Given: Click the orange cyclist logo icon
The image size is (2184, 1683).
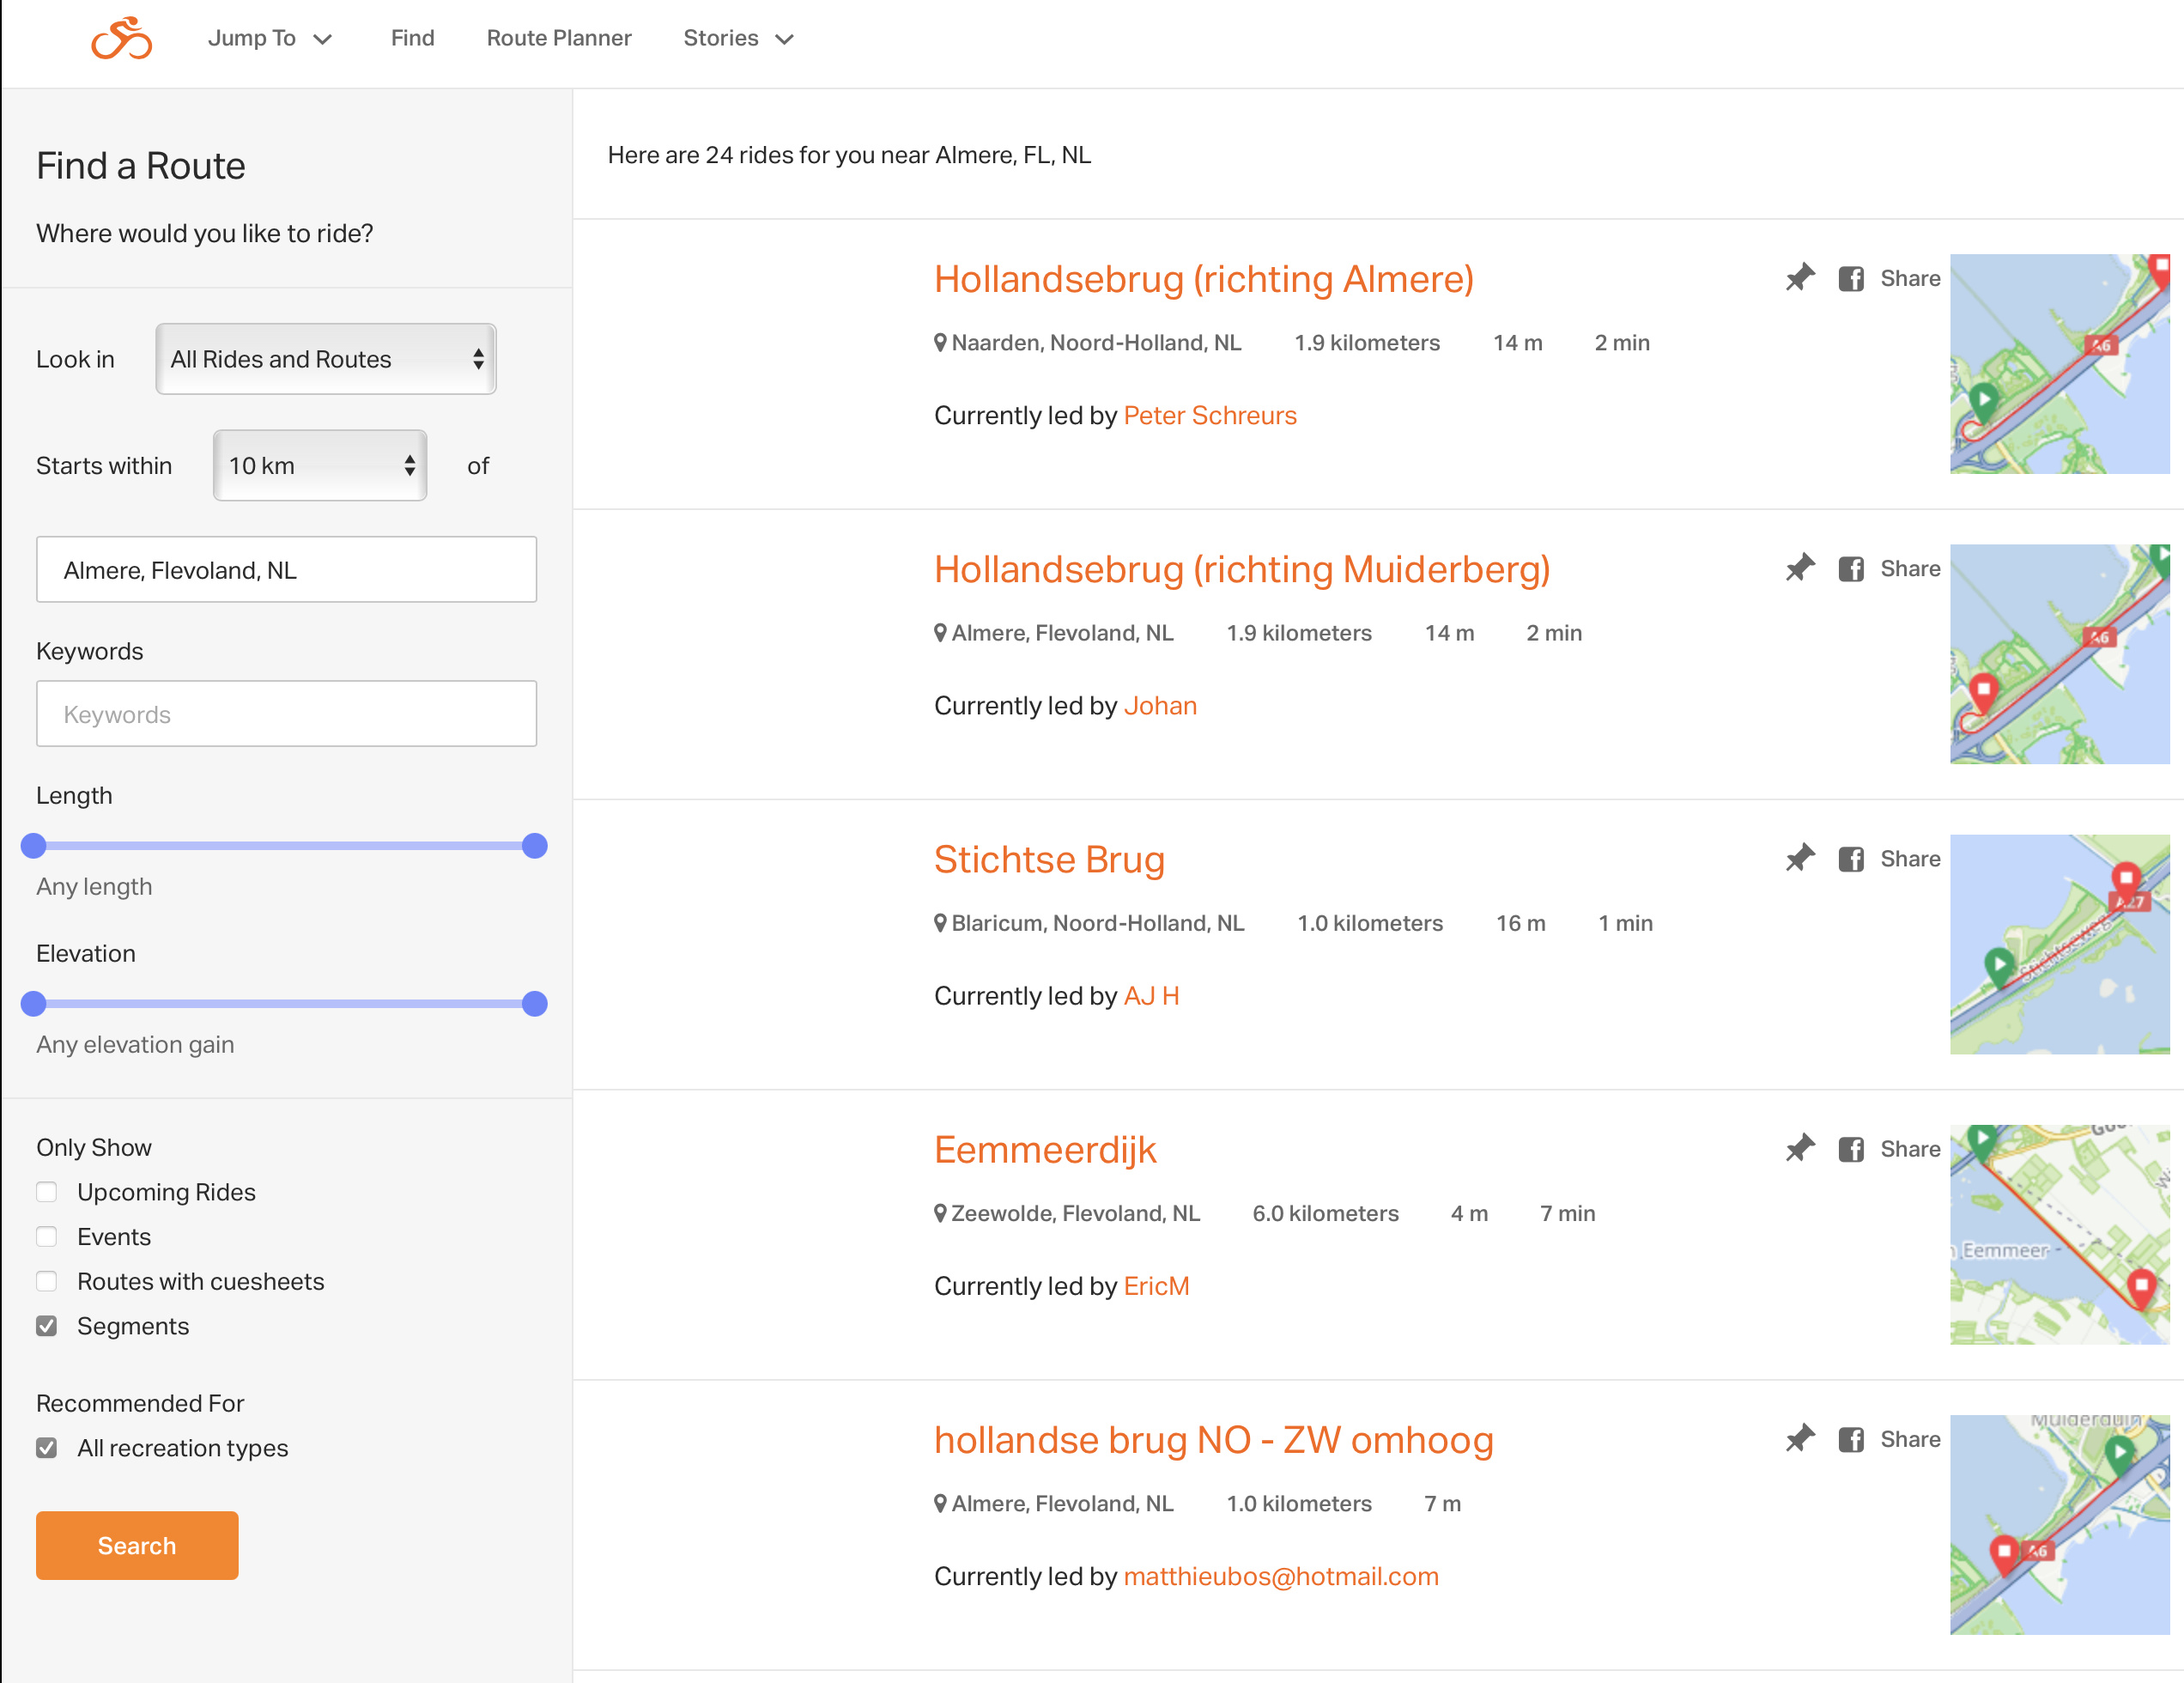Looking at the screenshot, I should (x=122, y=39).
